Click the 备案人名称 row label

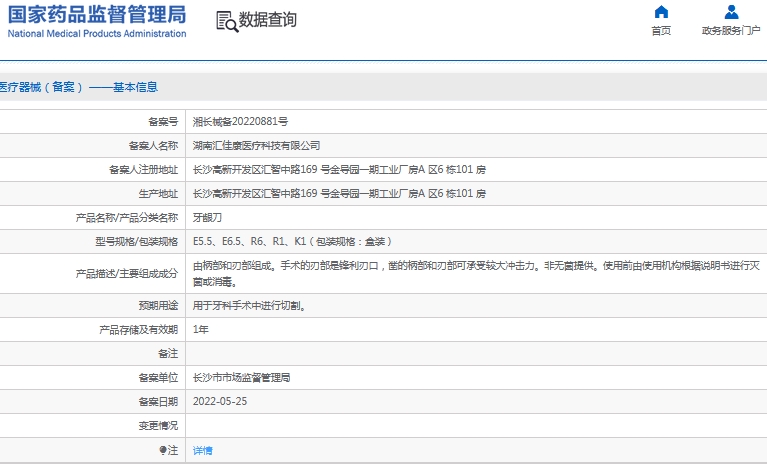(153, 145)
